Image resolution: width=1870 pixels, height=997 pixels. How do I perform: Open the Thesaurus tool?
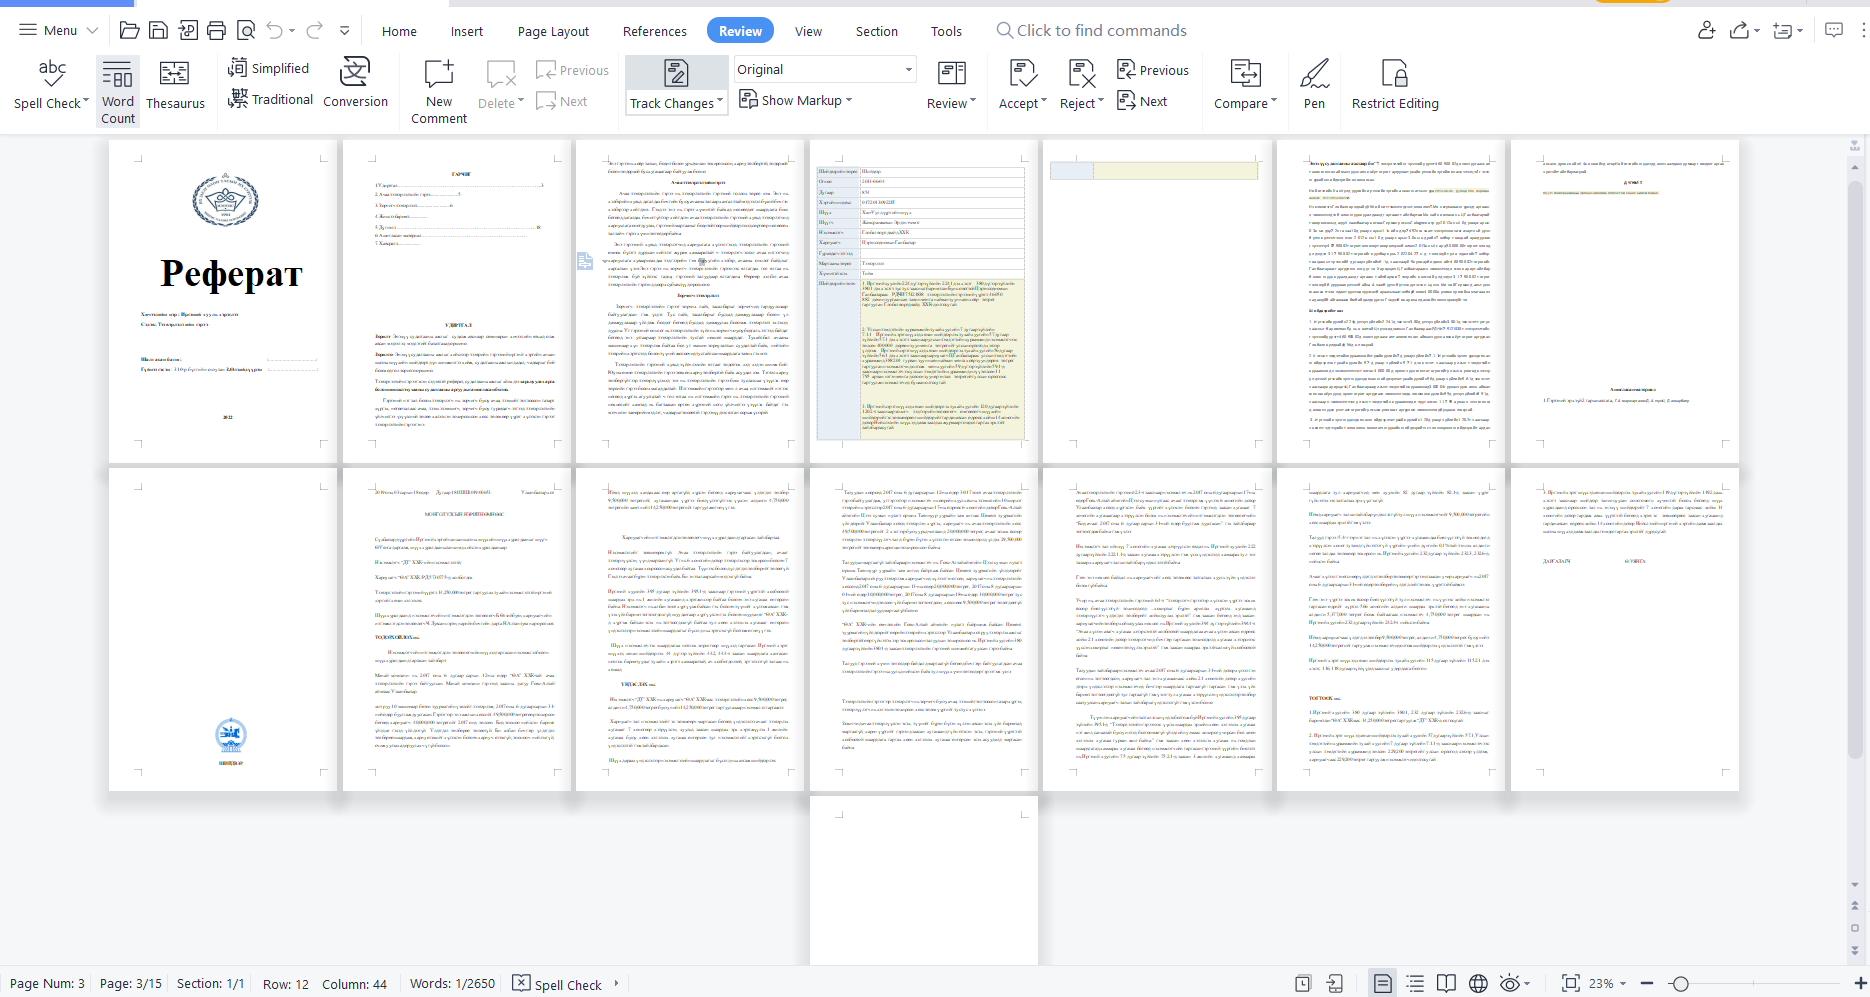pyautogui.click(x=175, y=84)
